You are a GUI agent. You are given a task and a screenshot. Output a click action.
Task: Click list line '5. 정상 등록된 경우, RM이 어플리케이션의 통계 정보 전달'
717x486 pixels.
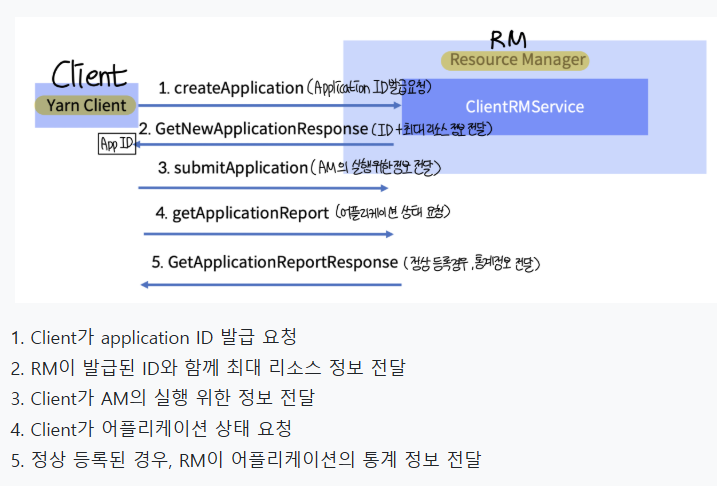pos(246,460)
